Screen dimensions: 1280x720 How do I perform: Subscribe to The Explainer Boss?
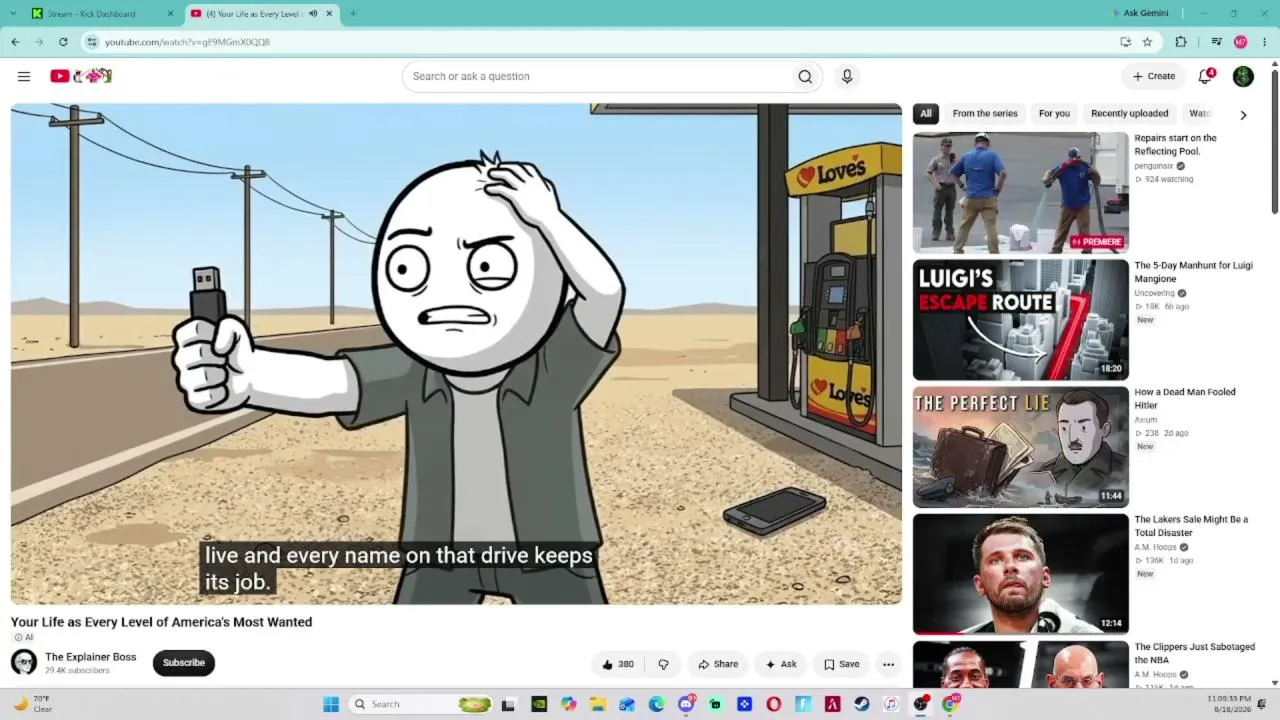click(184, 663)
